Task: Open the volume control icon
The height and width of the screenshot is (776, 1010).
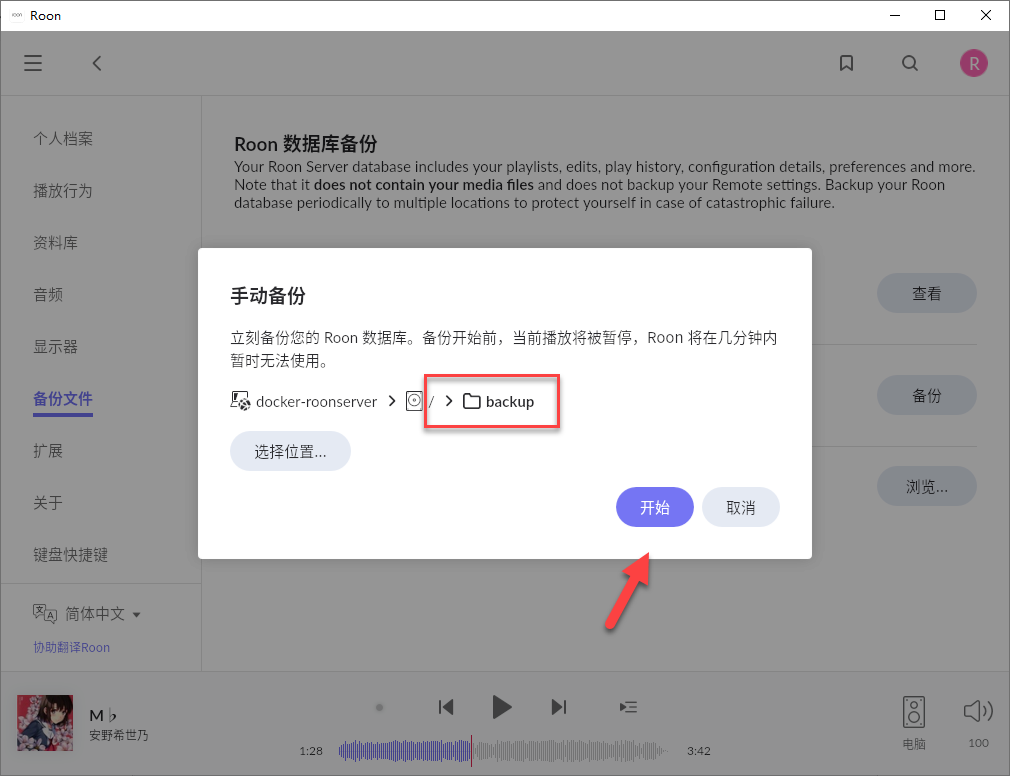Action: pos(978,711)
